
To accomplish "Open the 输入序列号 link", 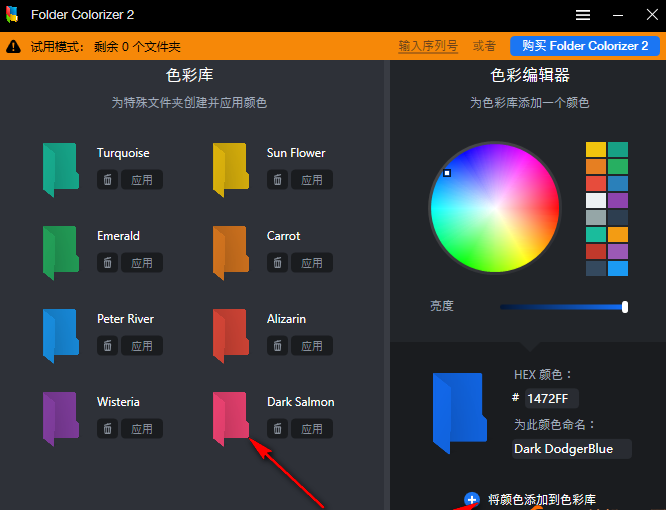I will pos(428,46).
